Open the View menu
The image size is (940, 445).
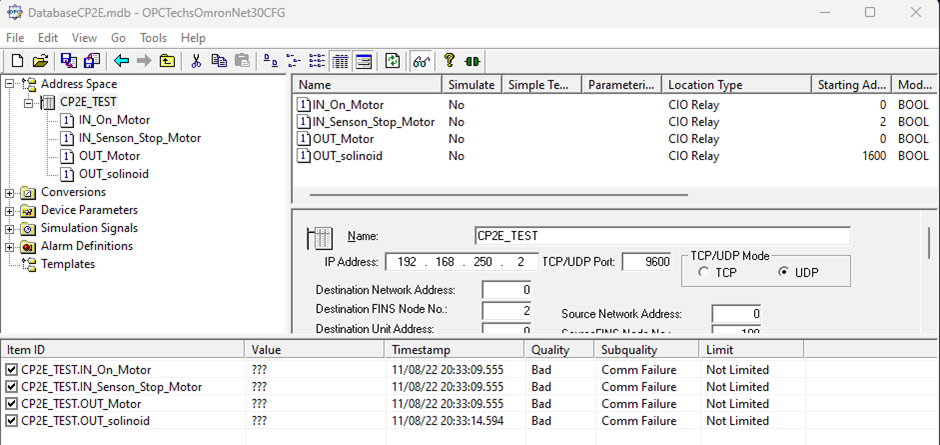(x=84, y=38)
